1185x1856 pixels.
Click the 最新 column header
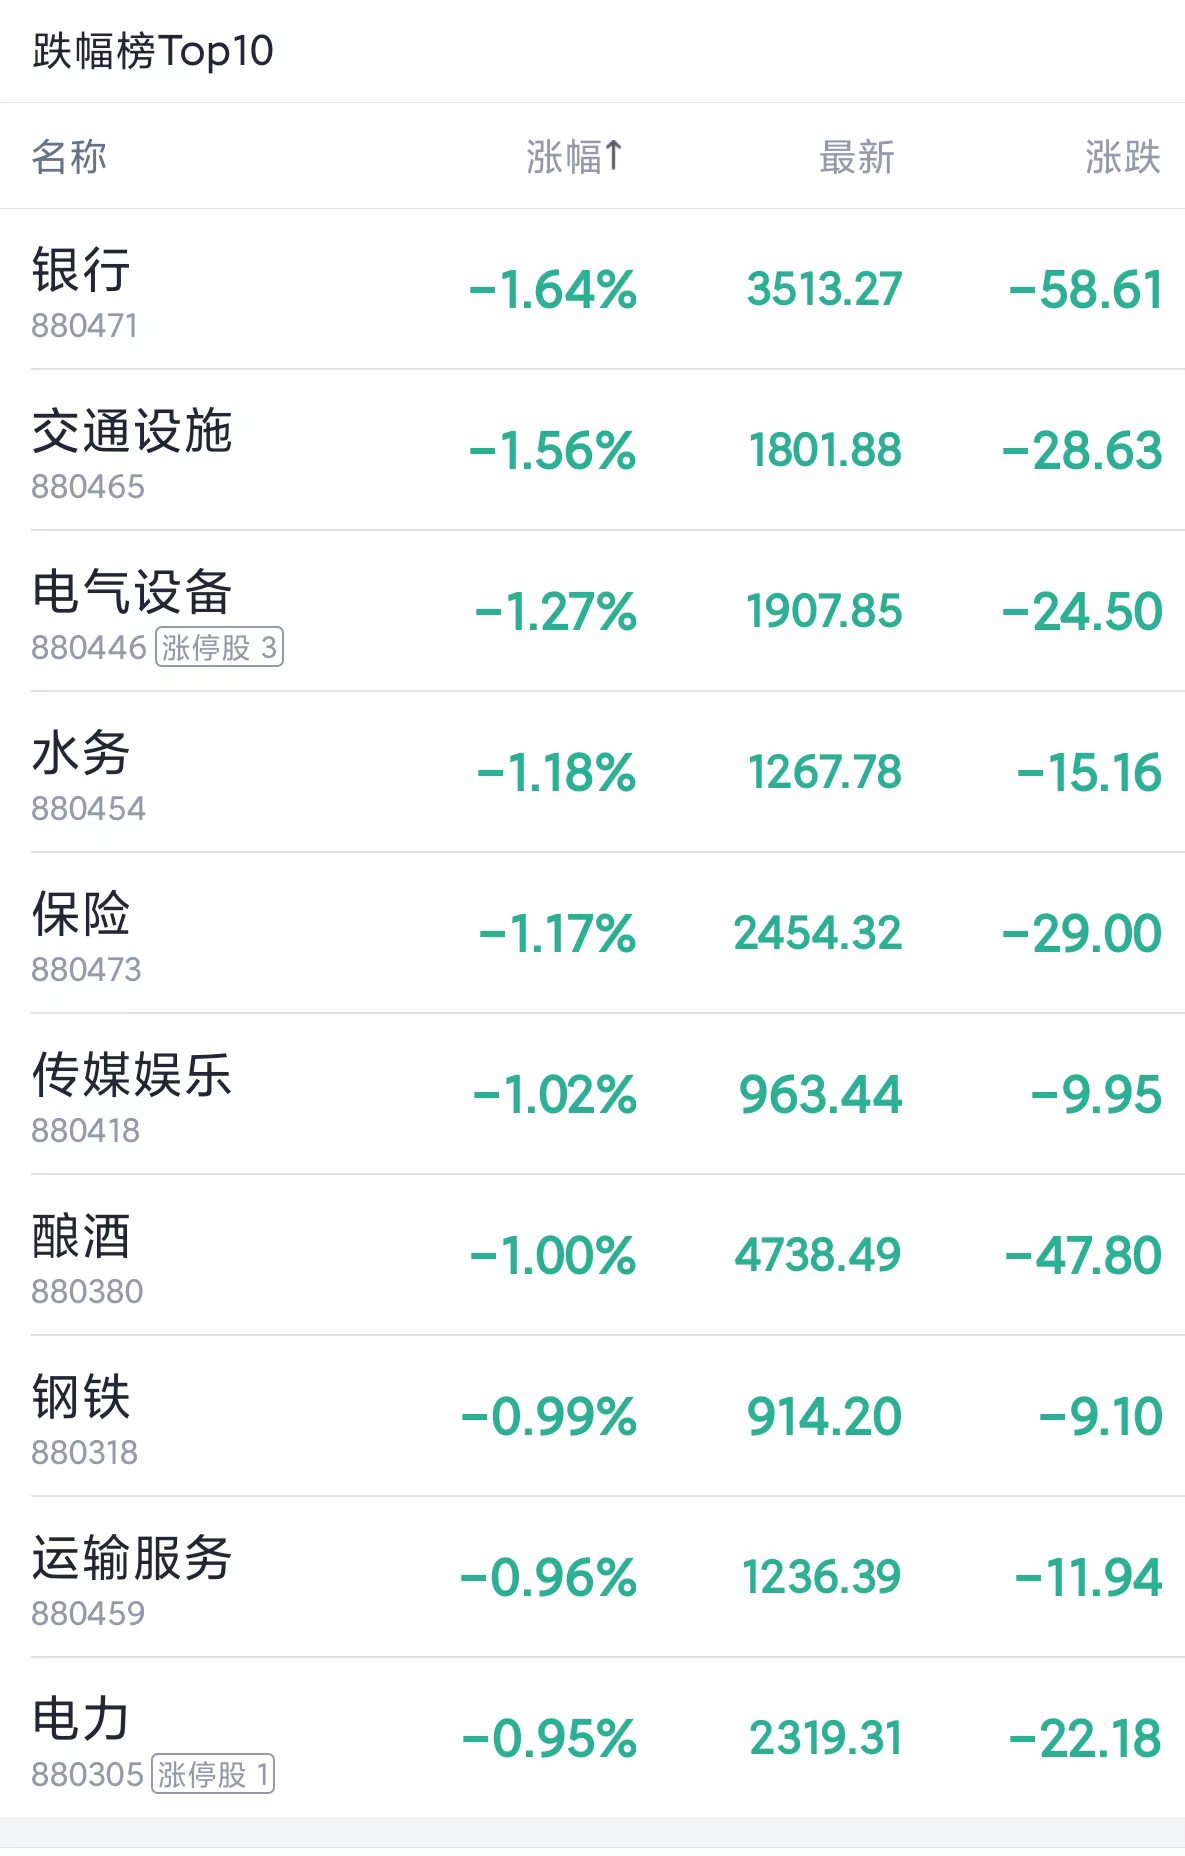pos(857,157)
